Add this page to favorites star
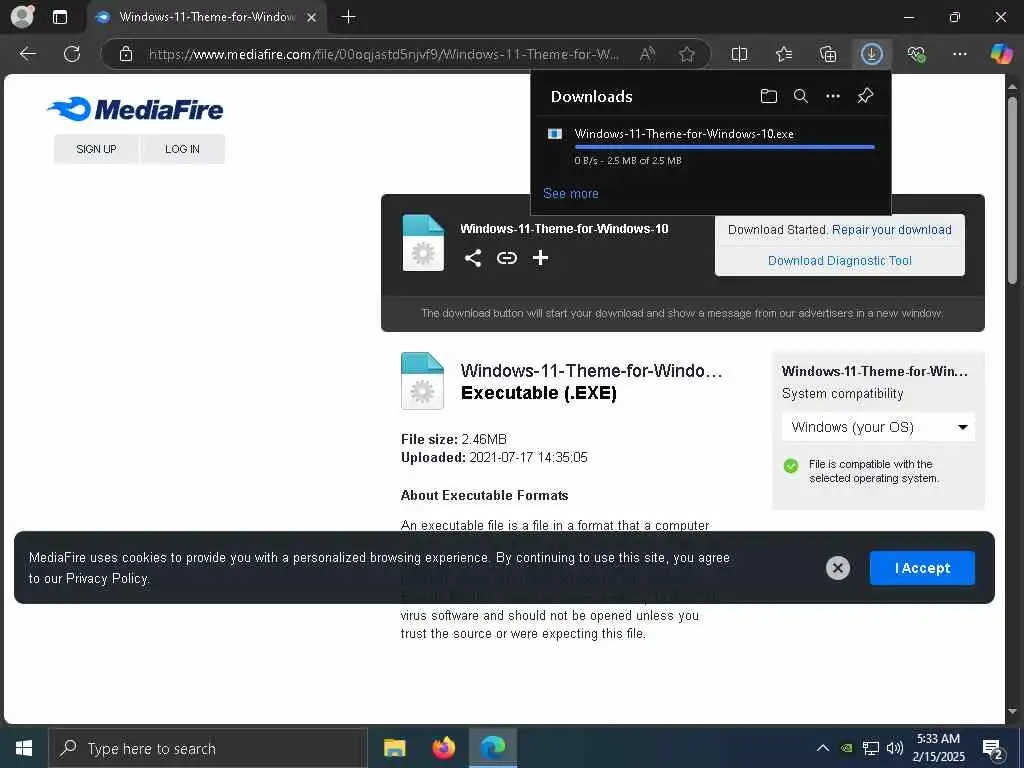Viewport: 1024px width, 768px height. point(686,54)
